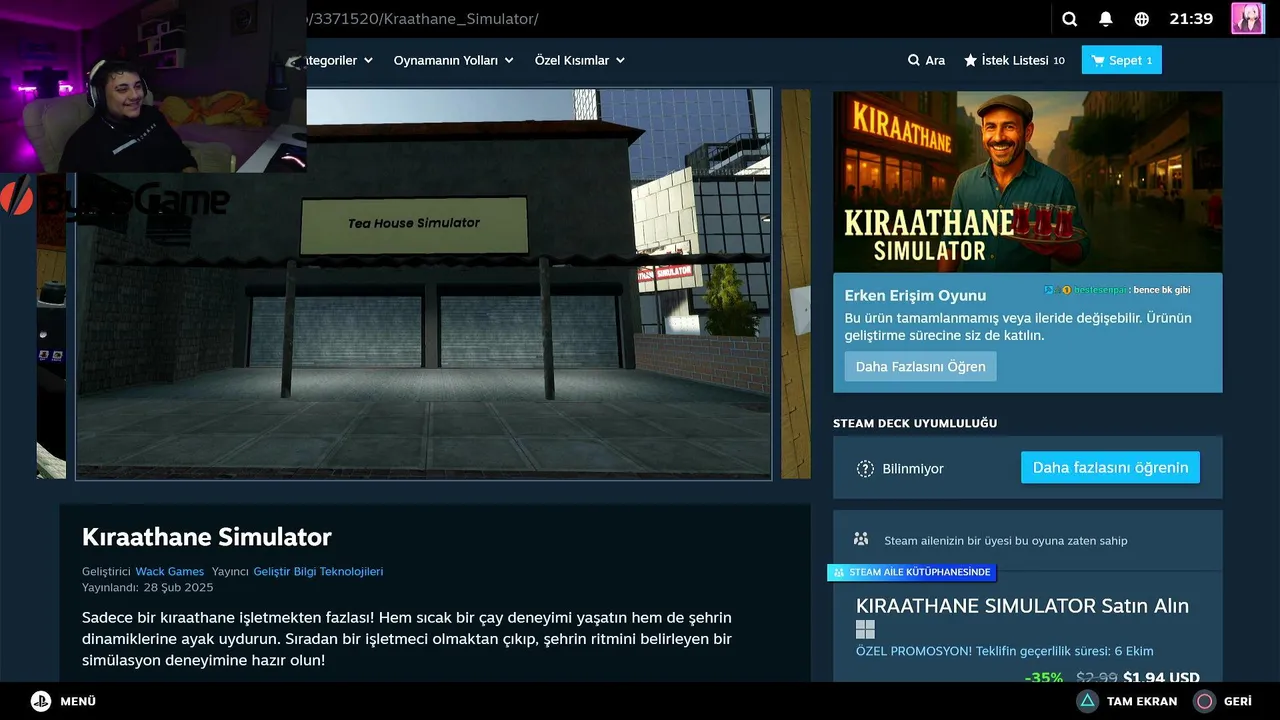Click the Erken Erişim Oyunu heading
The image size is (1280, 720).
coord(915,295)
